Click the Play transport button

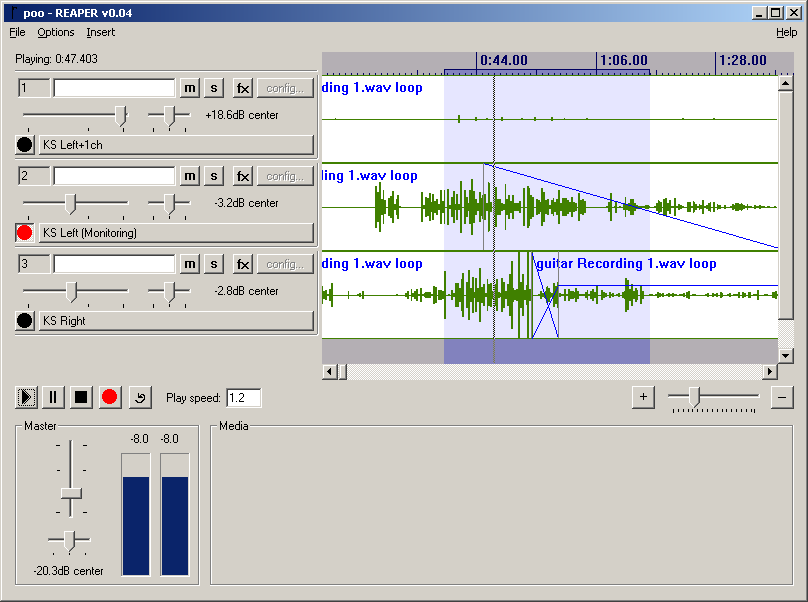pos(26,397)
